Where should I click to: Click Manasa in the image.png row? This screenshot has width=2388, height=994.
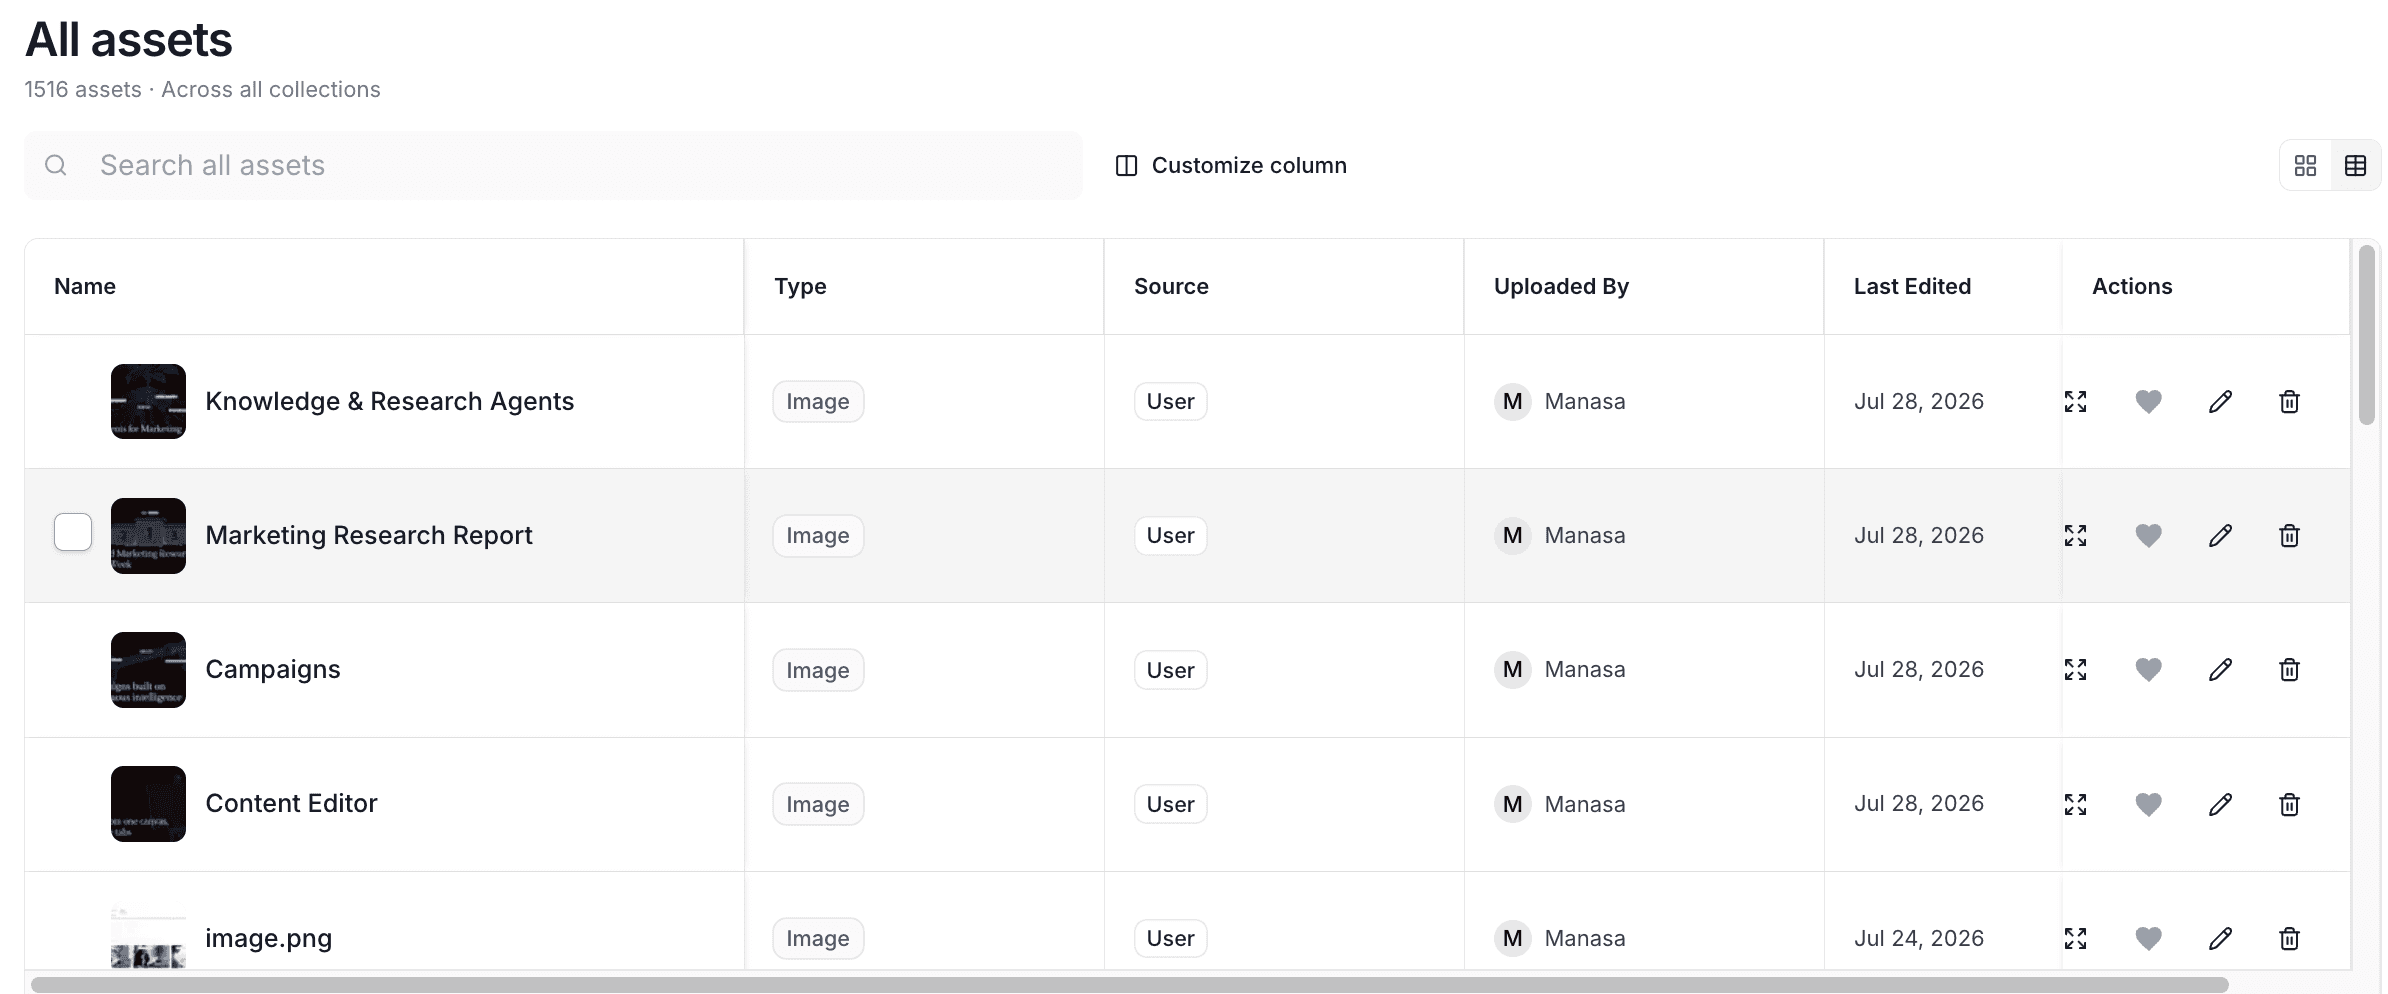(x=1585, y=938)
